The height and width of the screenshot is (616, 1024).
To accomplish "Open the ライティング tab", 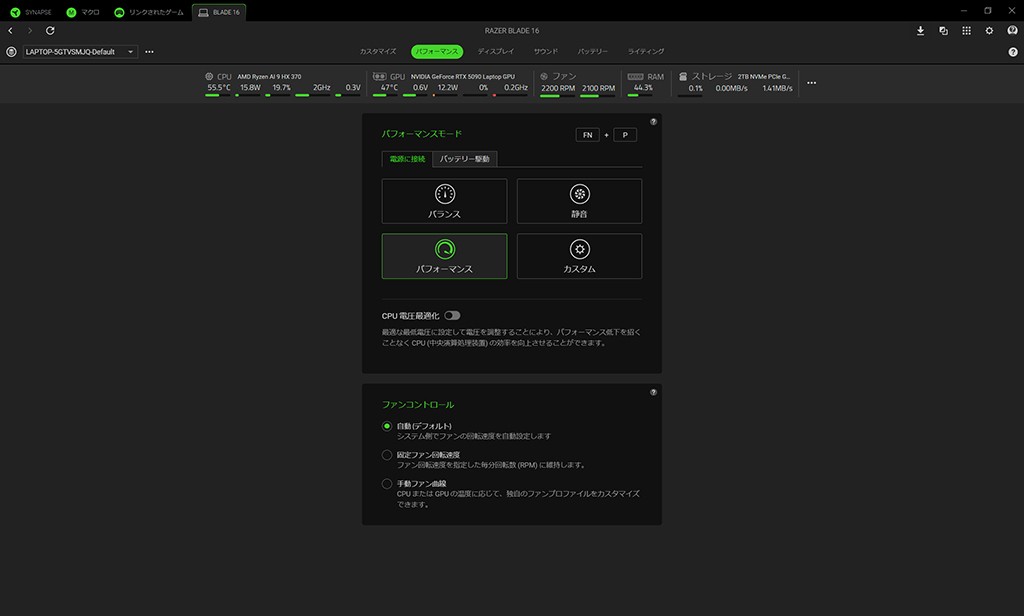I will 646,51.
